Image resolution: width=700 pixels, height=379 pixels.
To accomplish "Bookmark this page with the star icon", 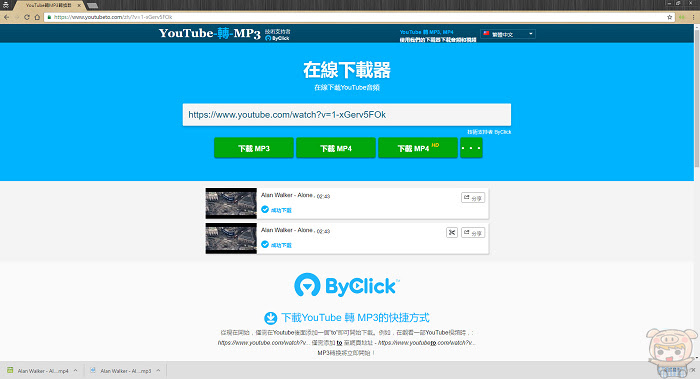I will [670, 17].
